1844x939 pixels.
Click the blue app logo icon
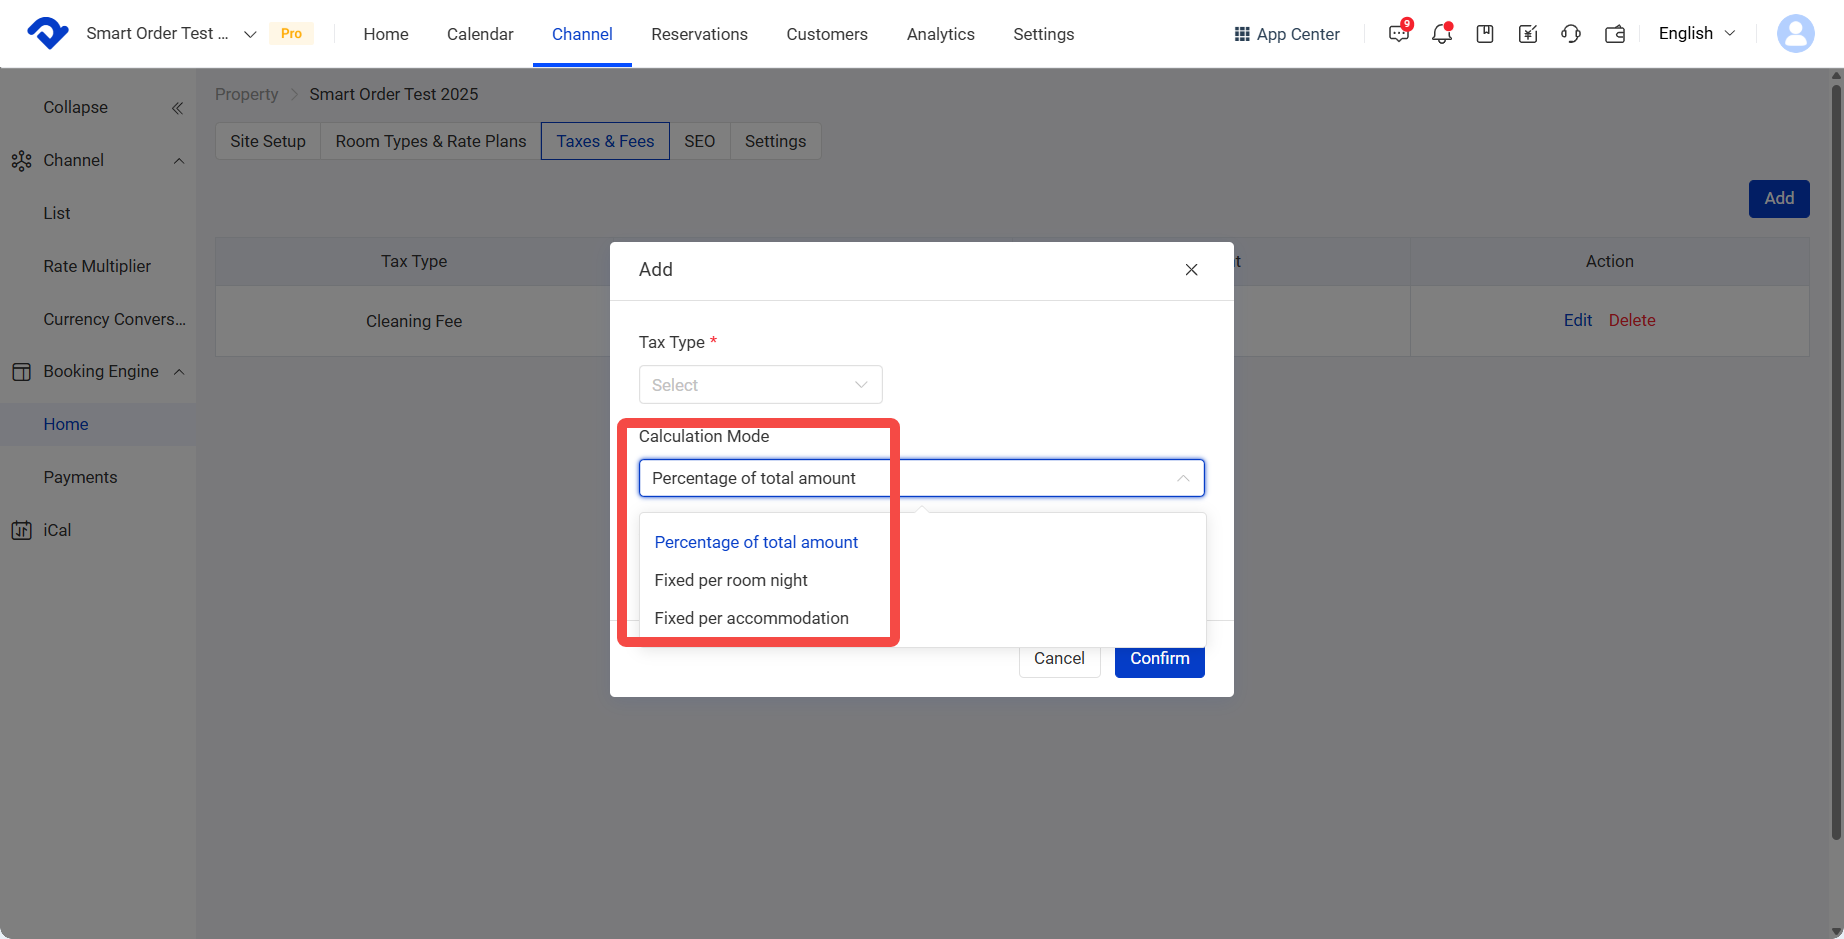point(47,33)
